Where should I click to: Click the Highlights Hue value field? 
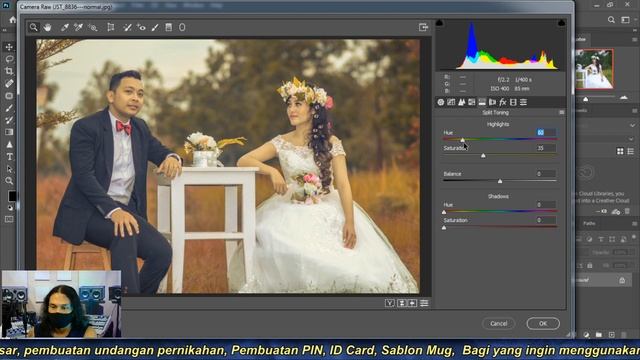click(x=546, y=132)
